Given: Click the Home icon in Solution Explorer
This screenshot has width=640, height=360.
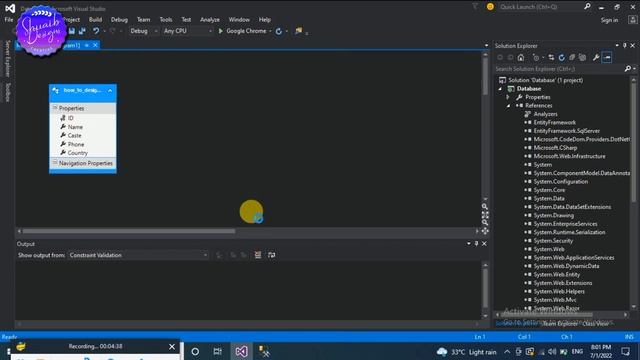Looking at the screenshot, I should [521, 58].
